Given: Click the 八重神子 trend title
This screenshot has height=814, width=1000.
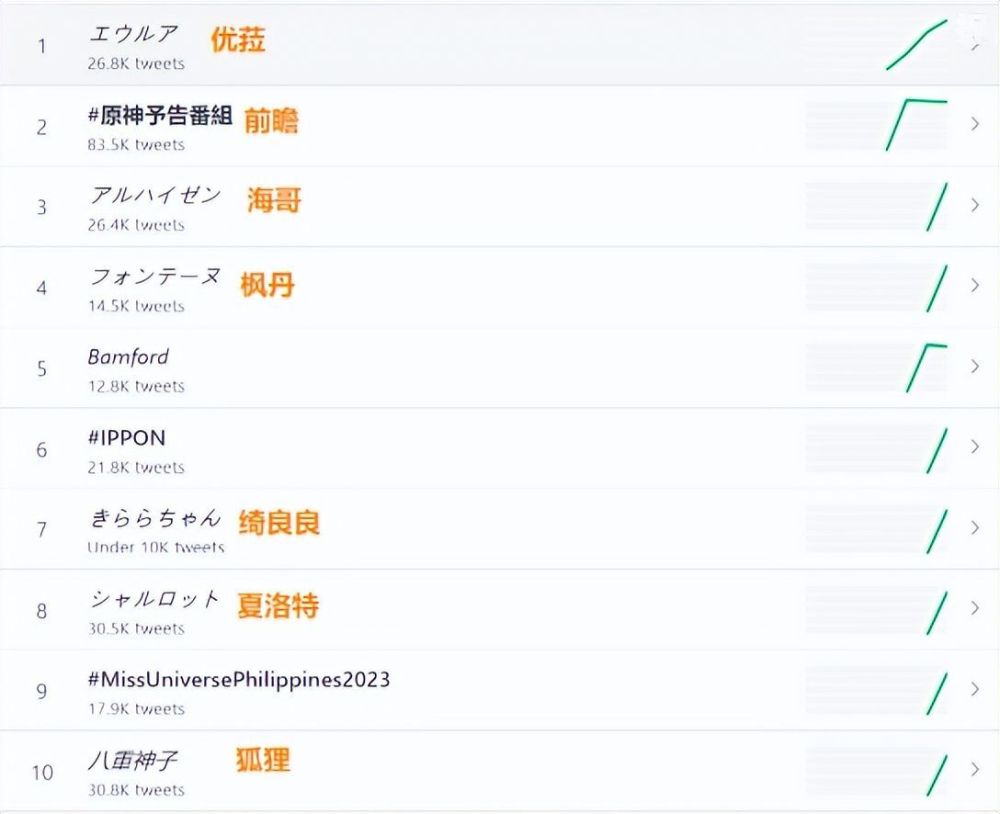Looking at the screenshot, I should [x=133, y=760].
